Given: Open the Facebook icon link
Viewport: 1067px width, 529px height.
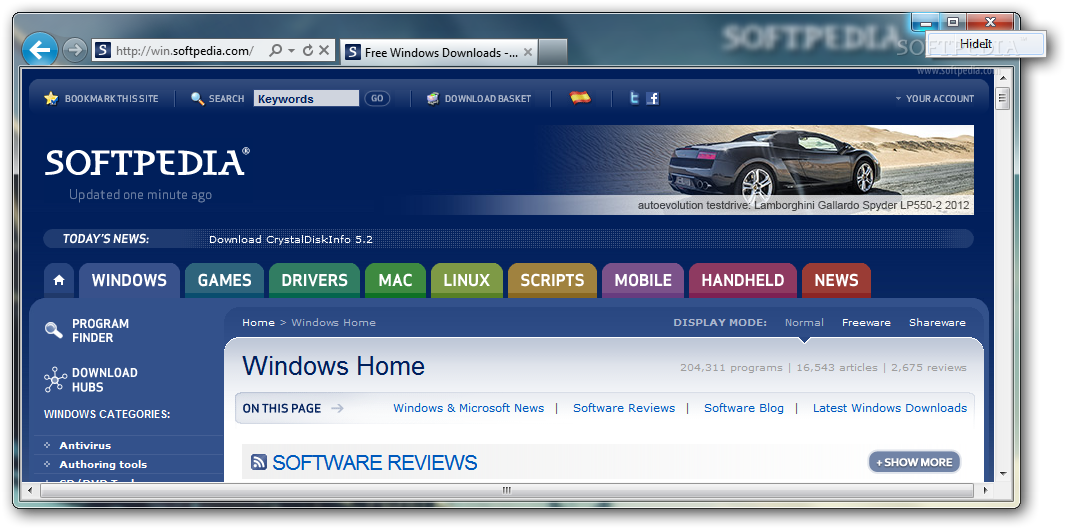Looking at the screenshot, I should click(653, 99).
